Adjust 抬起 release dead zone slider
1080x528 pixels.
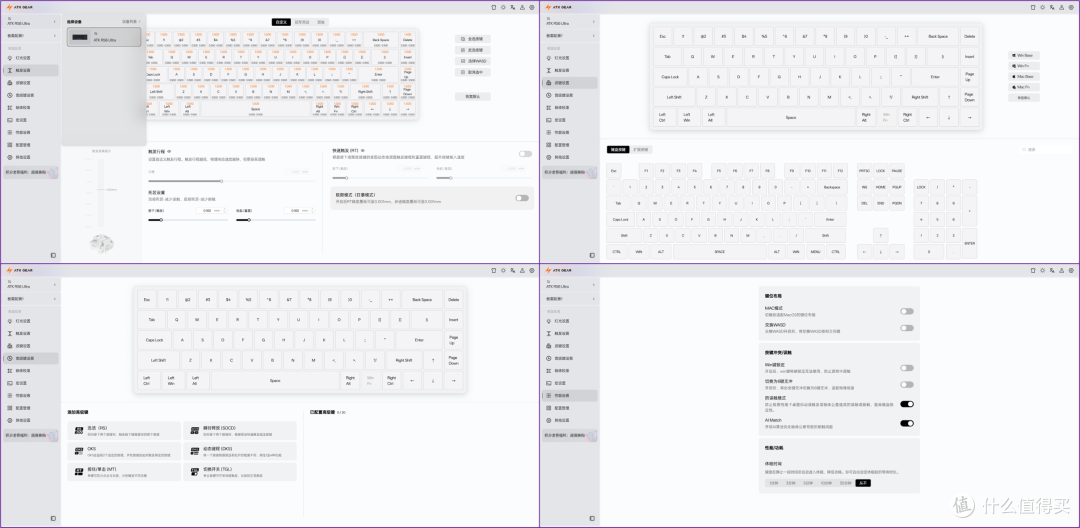tap(276, 220)
